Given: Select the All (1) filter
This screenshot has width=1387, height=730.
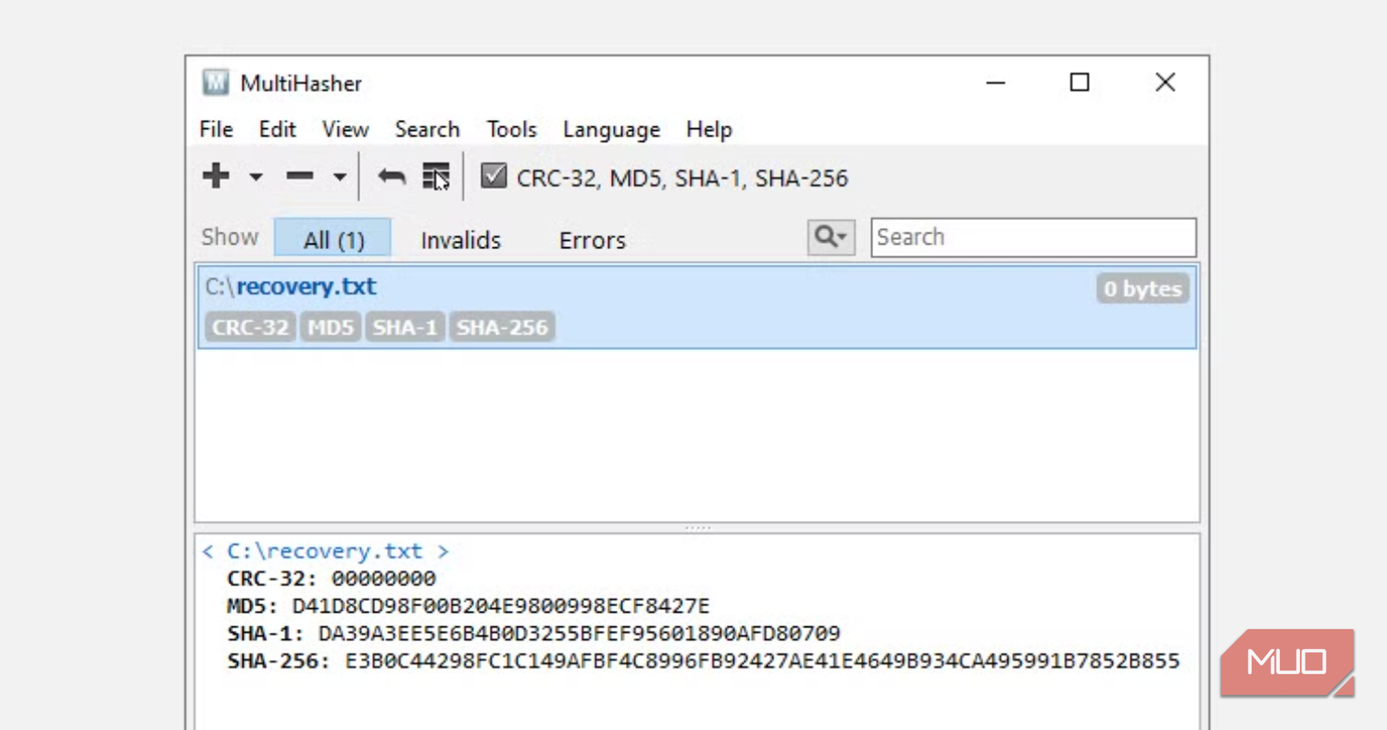Looking at the screenshot, I should [333, 239].
